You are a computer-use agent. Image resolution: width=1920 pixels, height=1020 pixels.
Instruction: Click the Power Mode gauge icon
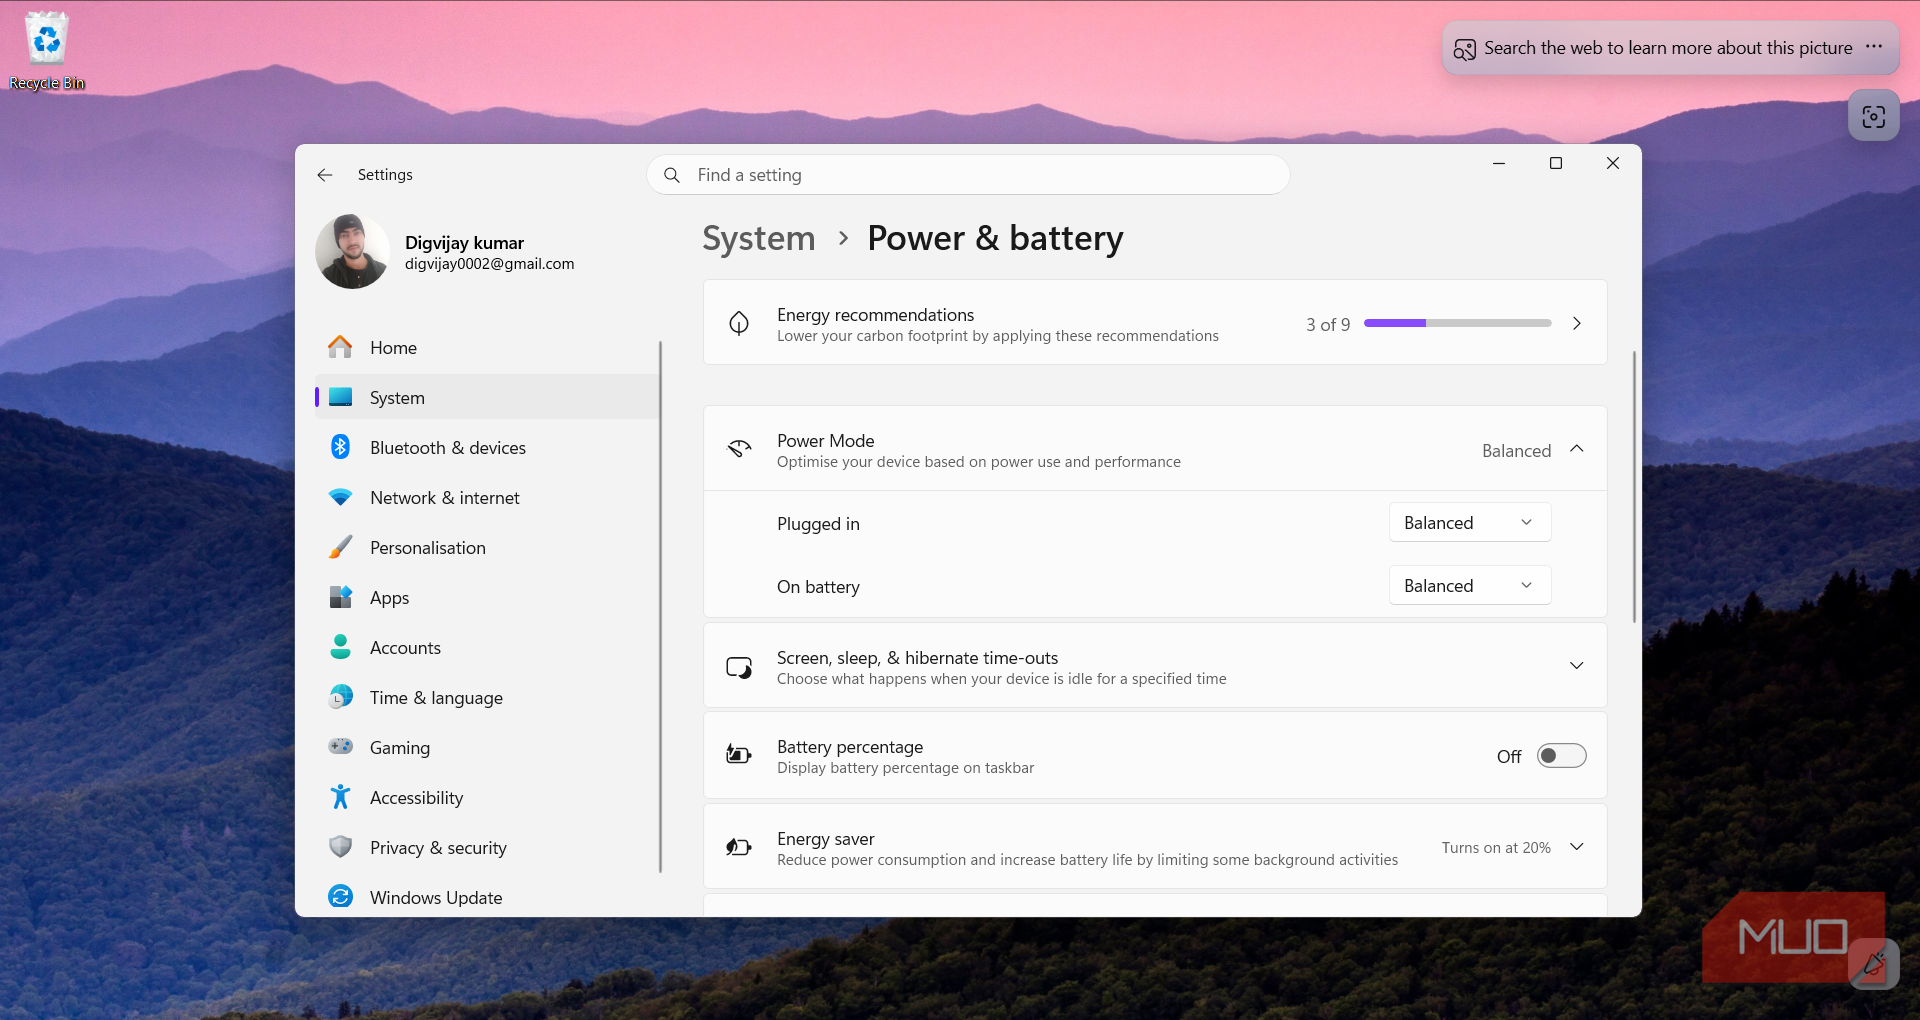(x=739, y=449)
